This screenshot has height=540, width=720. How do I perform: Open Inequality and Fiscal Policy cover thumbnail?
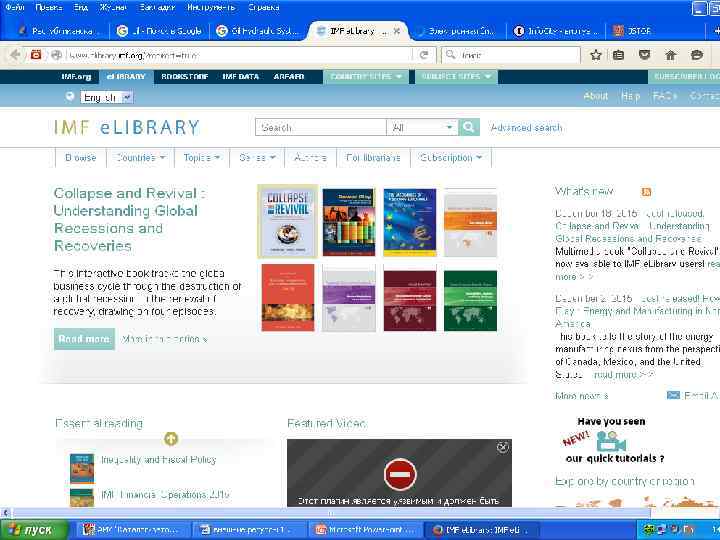coord(82,468)
